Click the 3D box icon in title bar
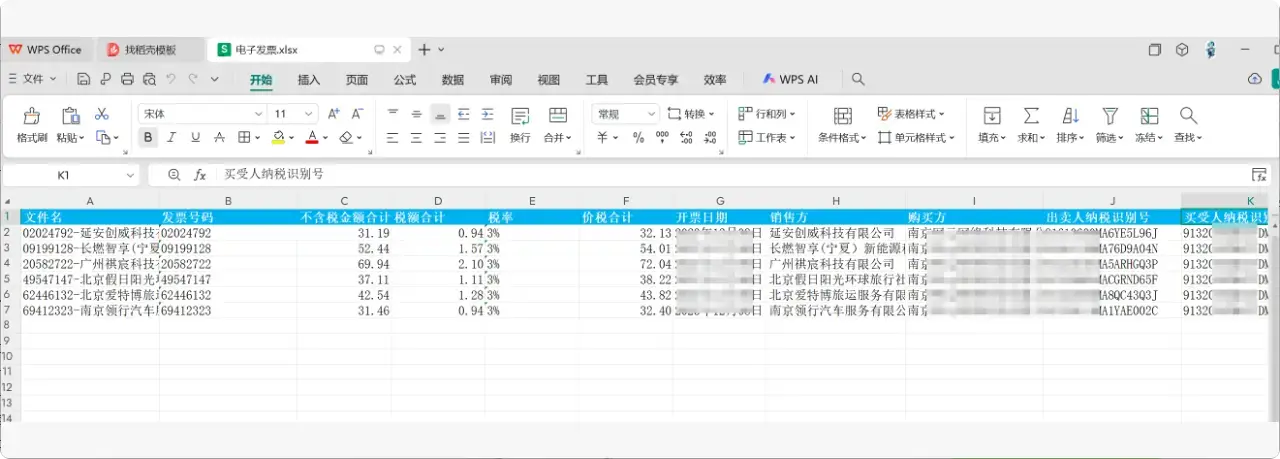 [x=1182, y=49]
